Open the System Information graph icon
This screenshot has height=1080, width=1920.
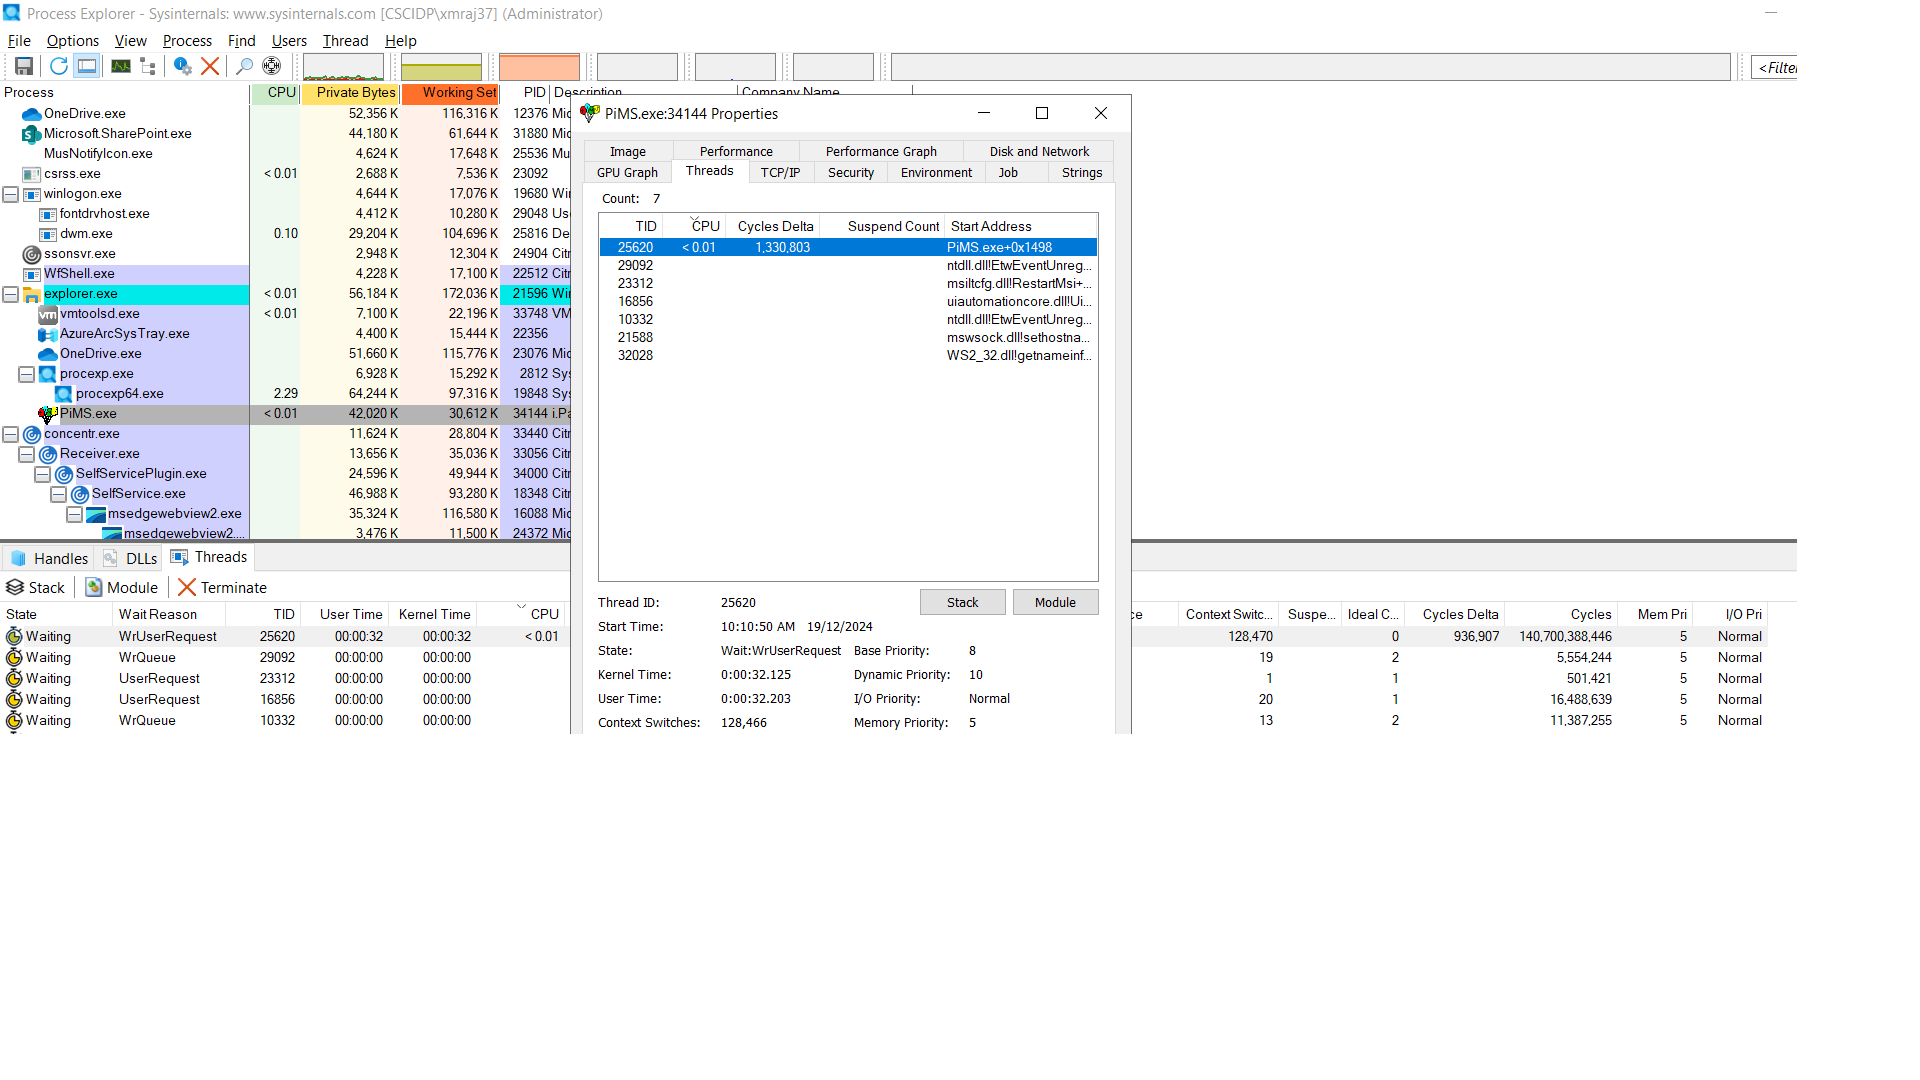[x=121, y=66]
